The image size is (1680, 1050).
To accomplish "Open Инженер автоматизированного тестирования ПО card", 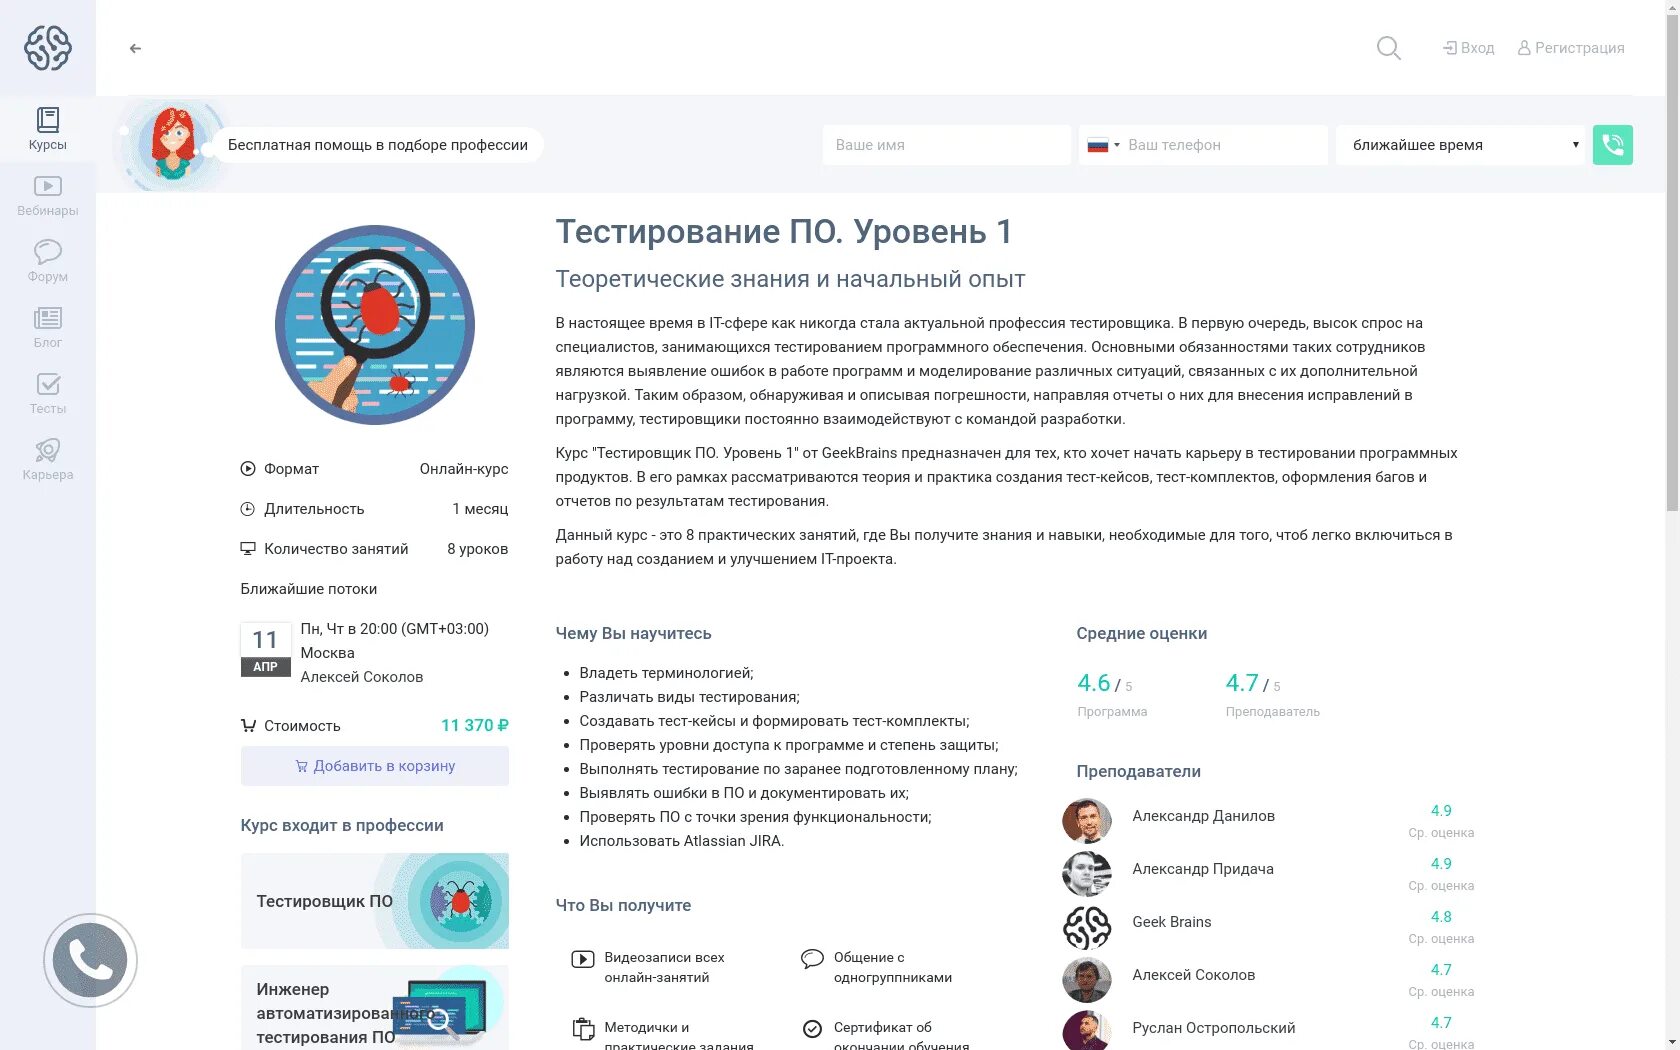I will (375, 1008).
